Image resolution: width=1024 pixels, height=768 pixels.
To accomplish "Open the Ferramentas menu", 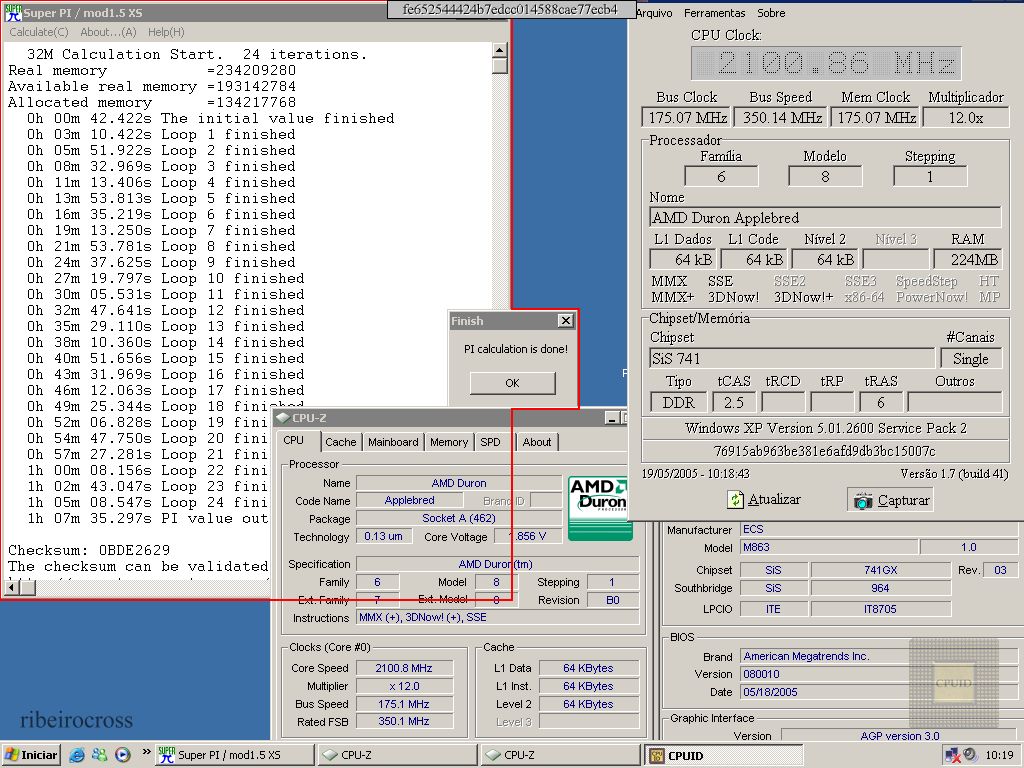I will click(714, 13).
